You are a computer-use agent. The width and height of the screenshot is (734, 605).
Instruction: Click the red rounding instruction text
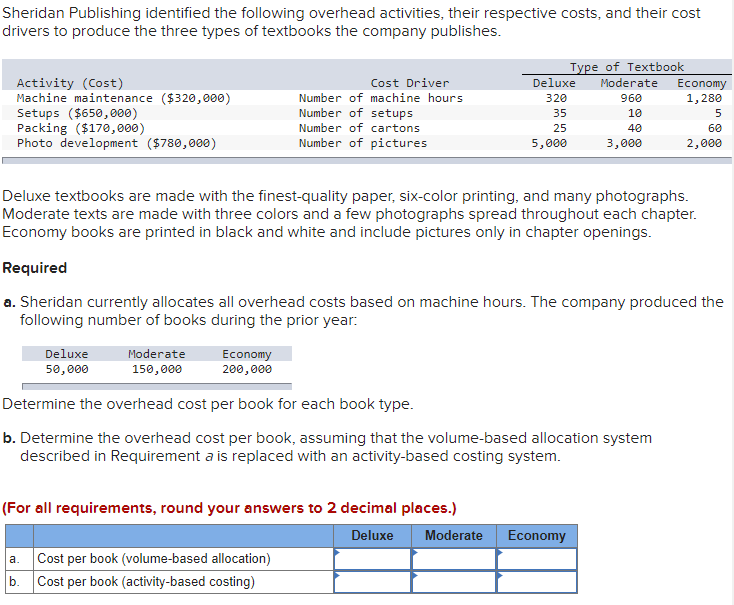[x=229, y=508]
